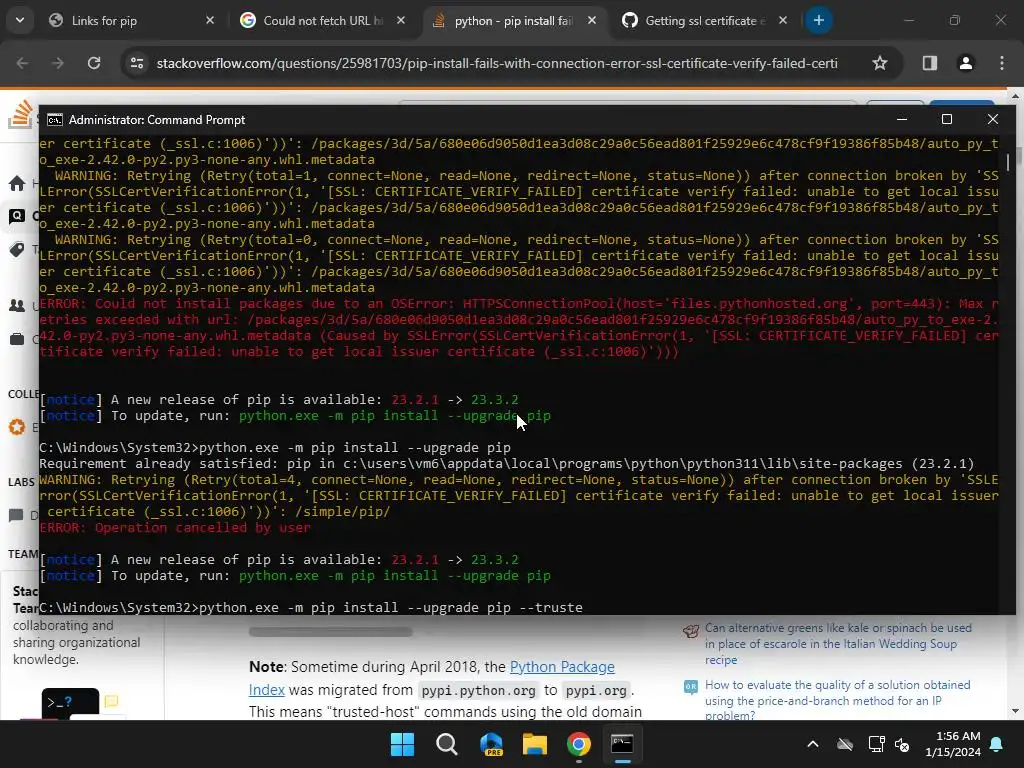Open Google Chrome from taskbar
The width and height of the screenshot is (1024, 768).
click(579, 744)
